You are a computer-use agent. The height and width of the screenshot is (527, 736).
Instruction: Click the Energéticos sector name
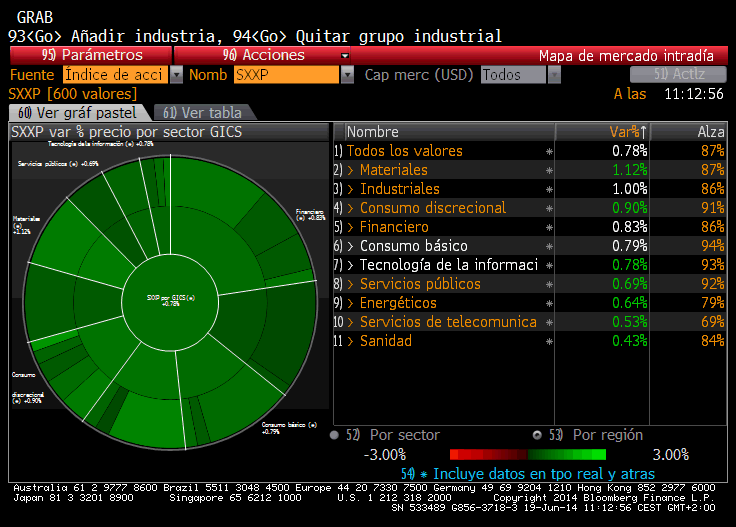pyautogui.click(x=398, y=303)
